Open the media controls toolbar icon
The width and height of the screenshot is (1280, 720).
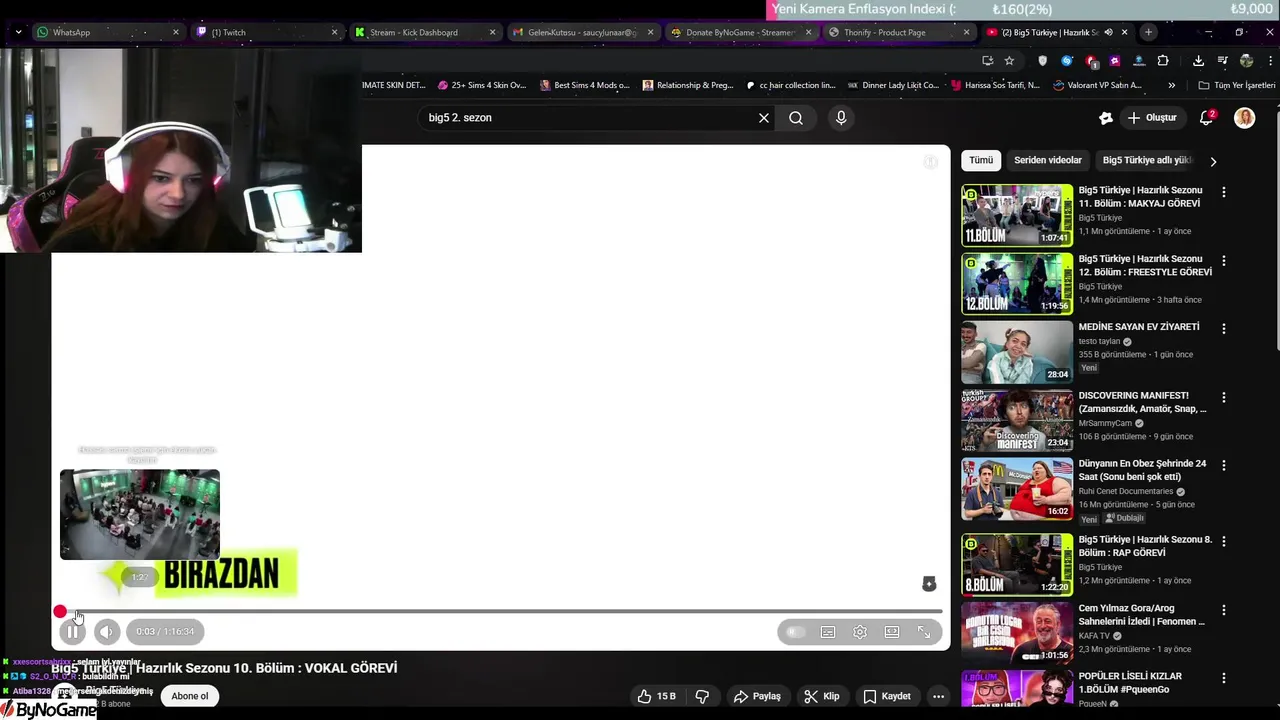[x=1222, y=61]
